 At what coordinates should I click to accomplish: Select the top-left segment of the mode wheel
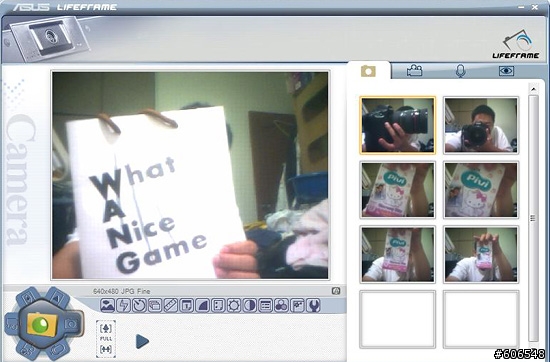28,297
